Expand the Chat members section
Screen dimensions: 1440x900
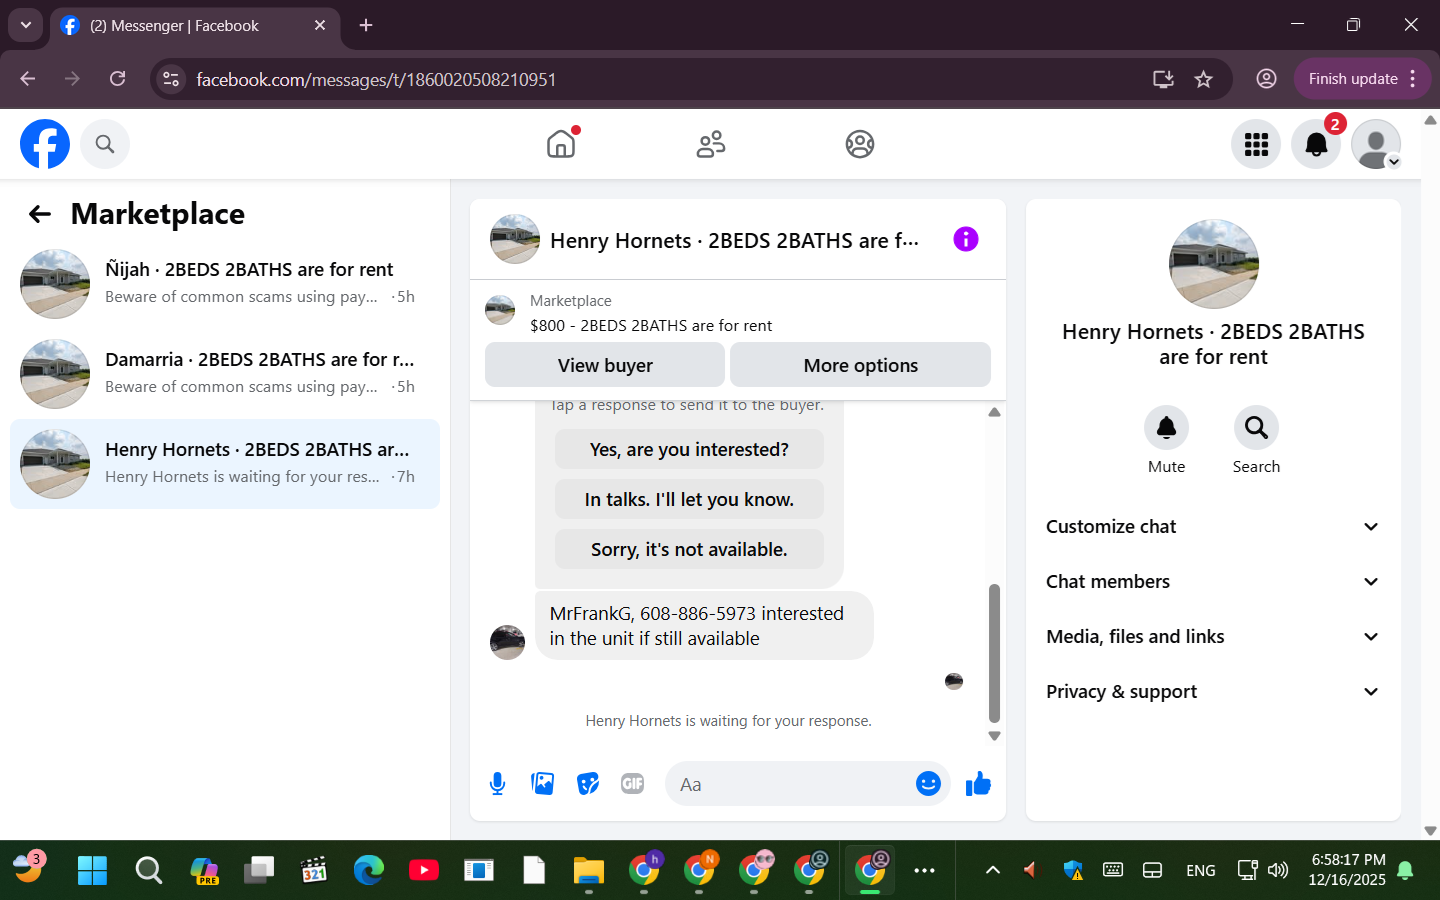[1213, 582]
